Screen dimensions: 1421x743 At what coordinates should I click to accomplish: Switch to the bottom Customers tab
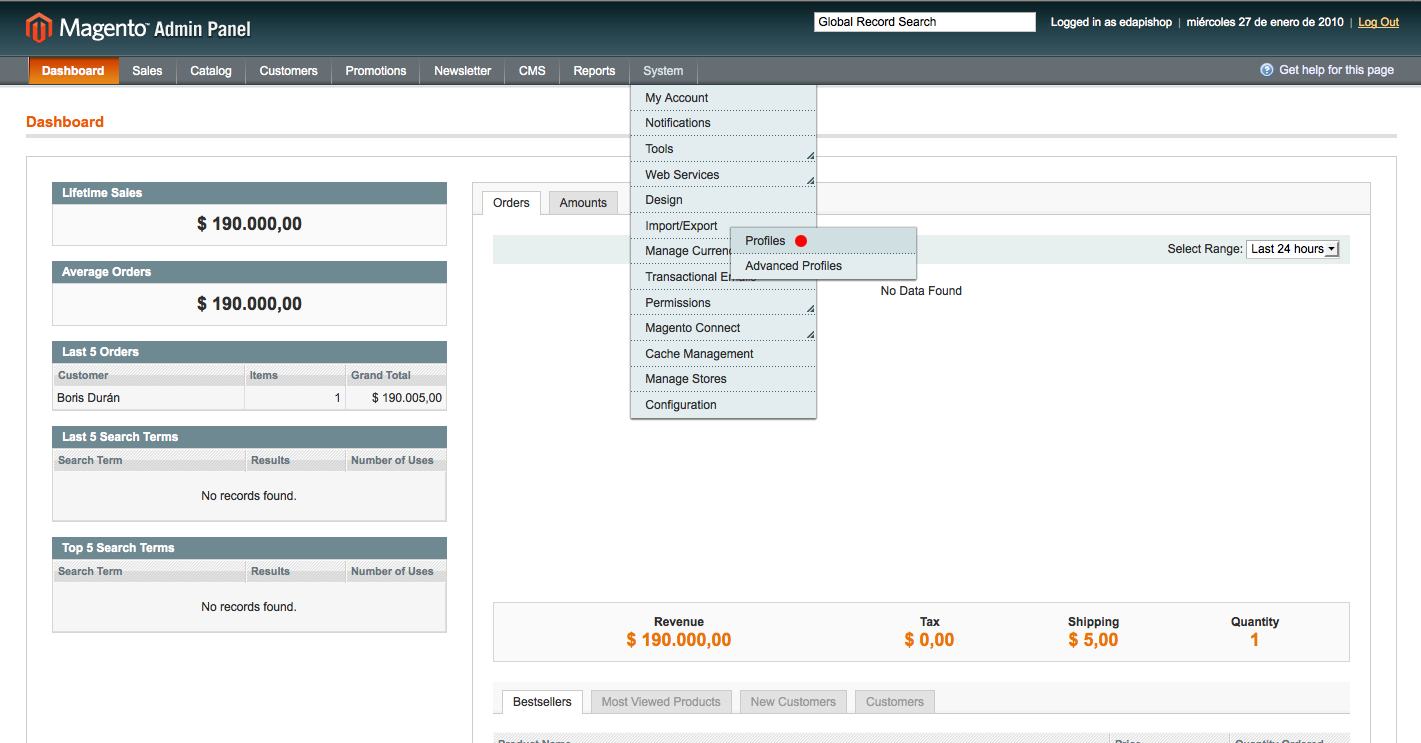[x=895, y=702]
